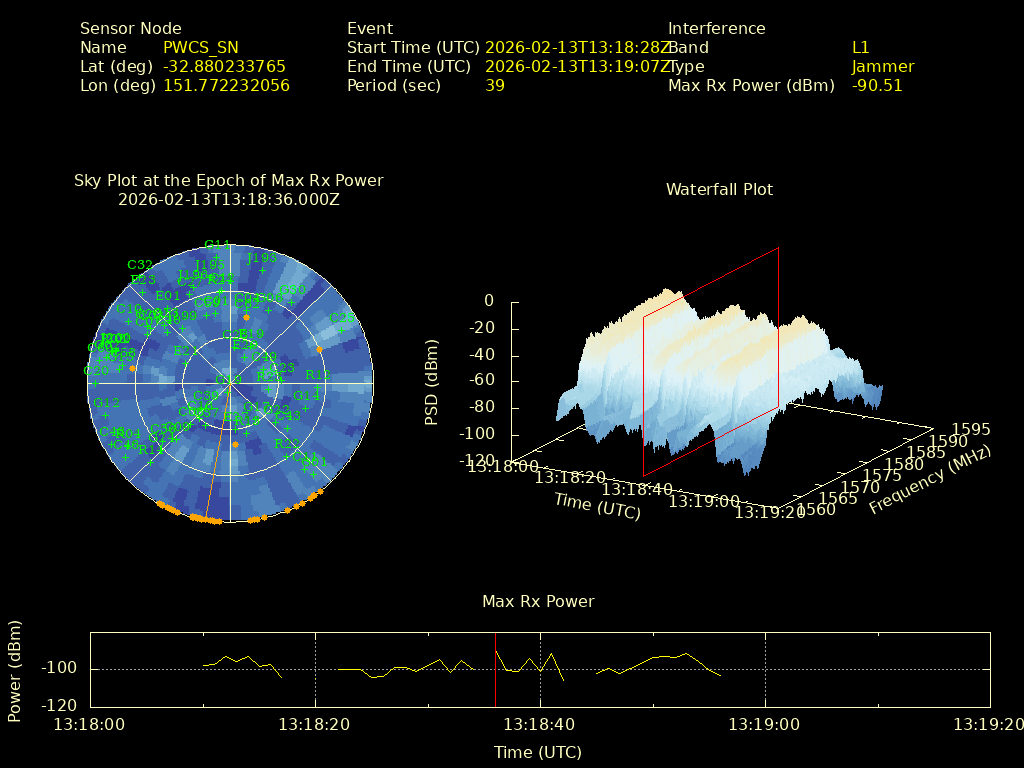Image resolution: width=1024 pixels, height=768 pixels.
Task: Click the Waterfall Plot title
Action: [719, 189]
